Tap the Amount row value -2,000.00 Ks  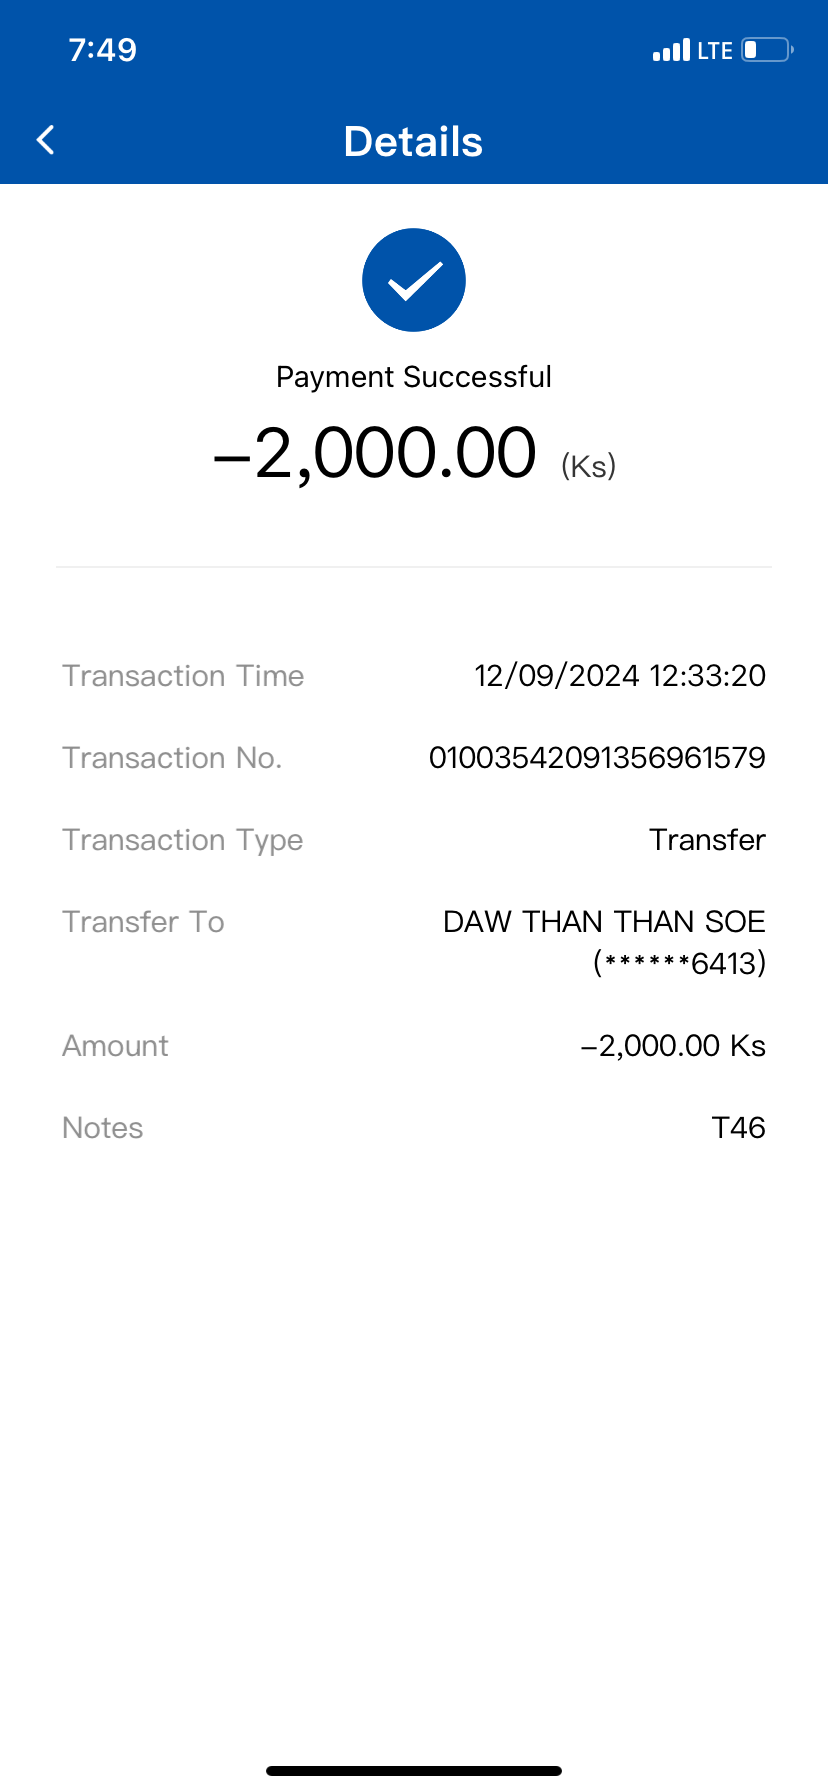click(x=673, y=1046)
